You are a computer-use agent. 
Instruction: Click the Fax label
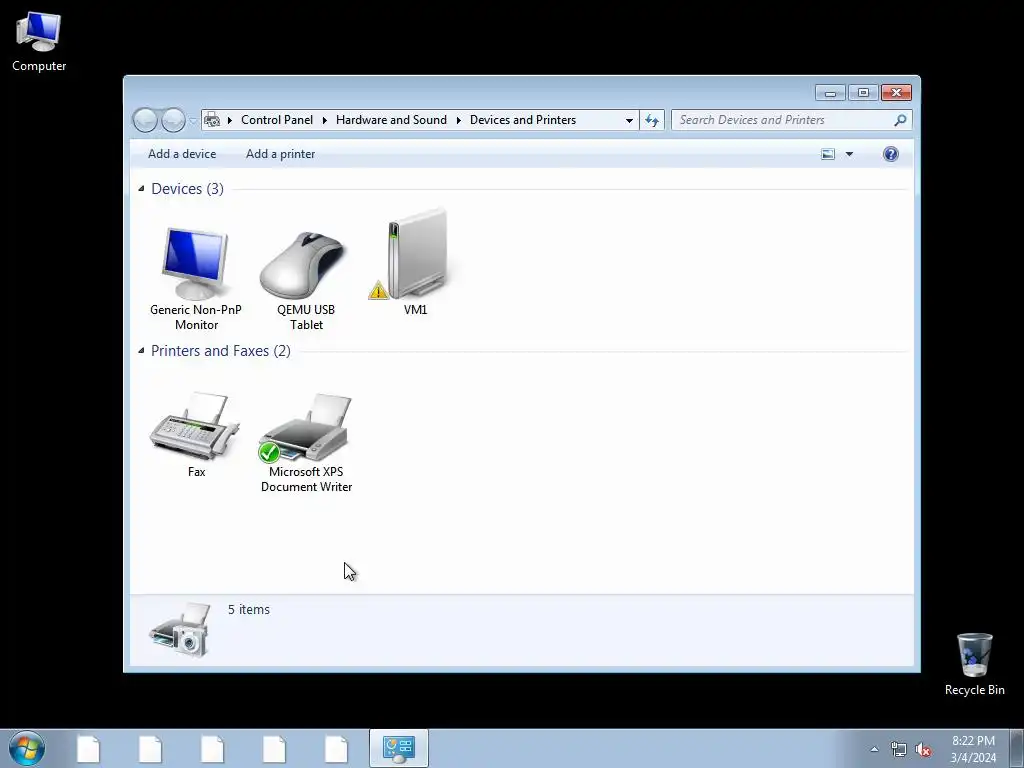[197, 472]
